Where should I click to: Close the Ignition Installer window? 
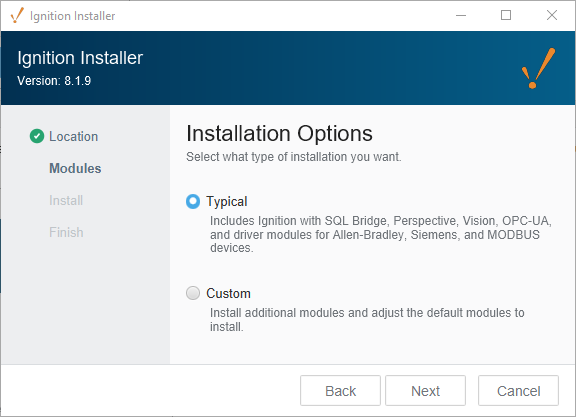coord(552,15)
